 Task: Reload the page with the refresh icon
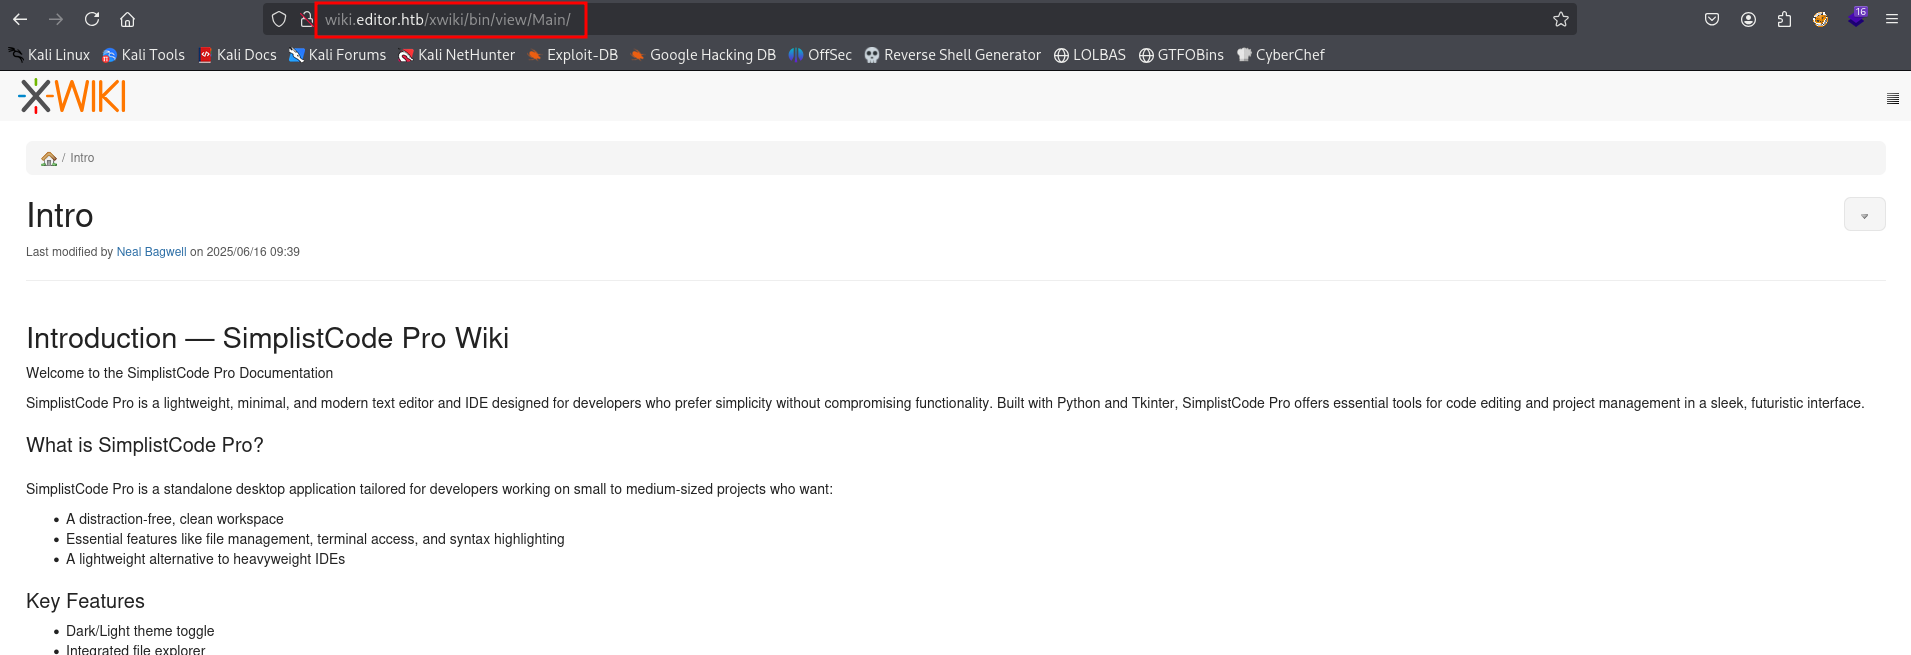92,19
